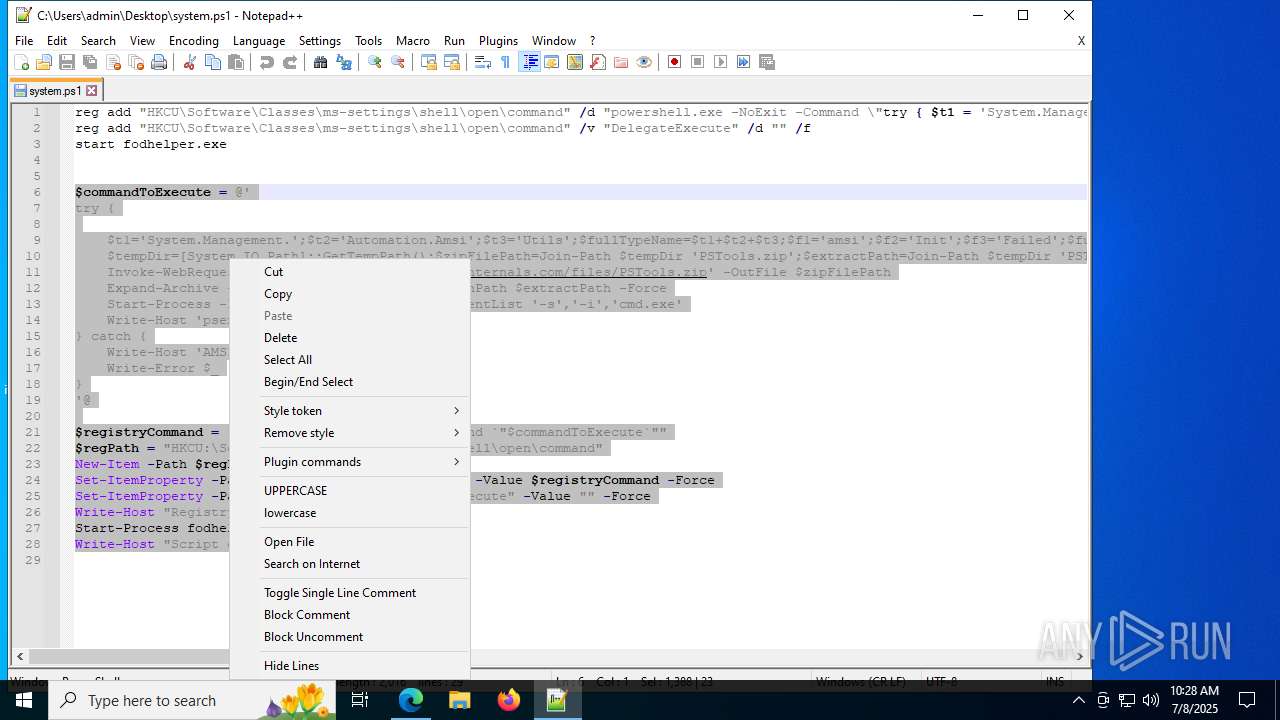
Task: Open the Encoding menu
Action: pos(194,41)
